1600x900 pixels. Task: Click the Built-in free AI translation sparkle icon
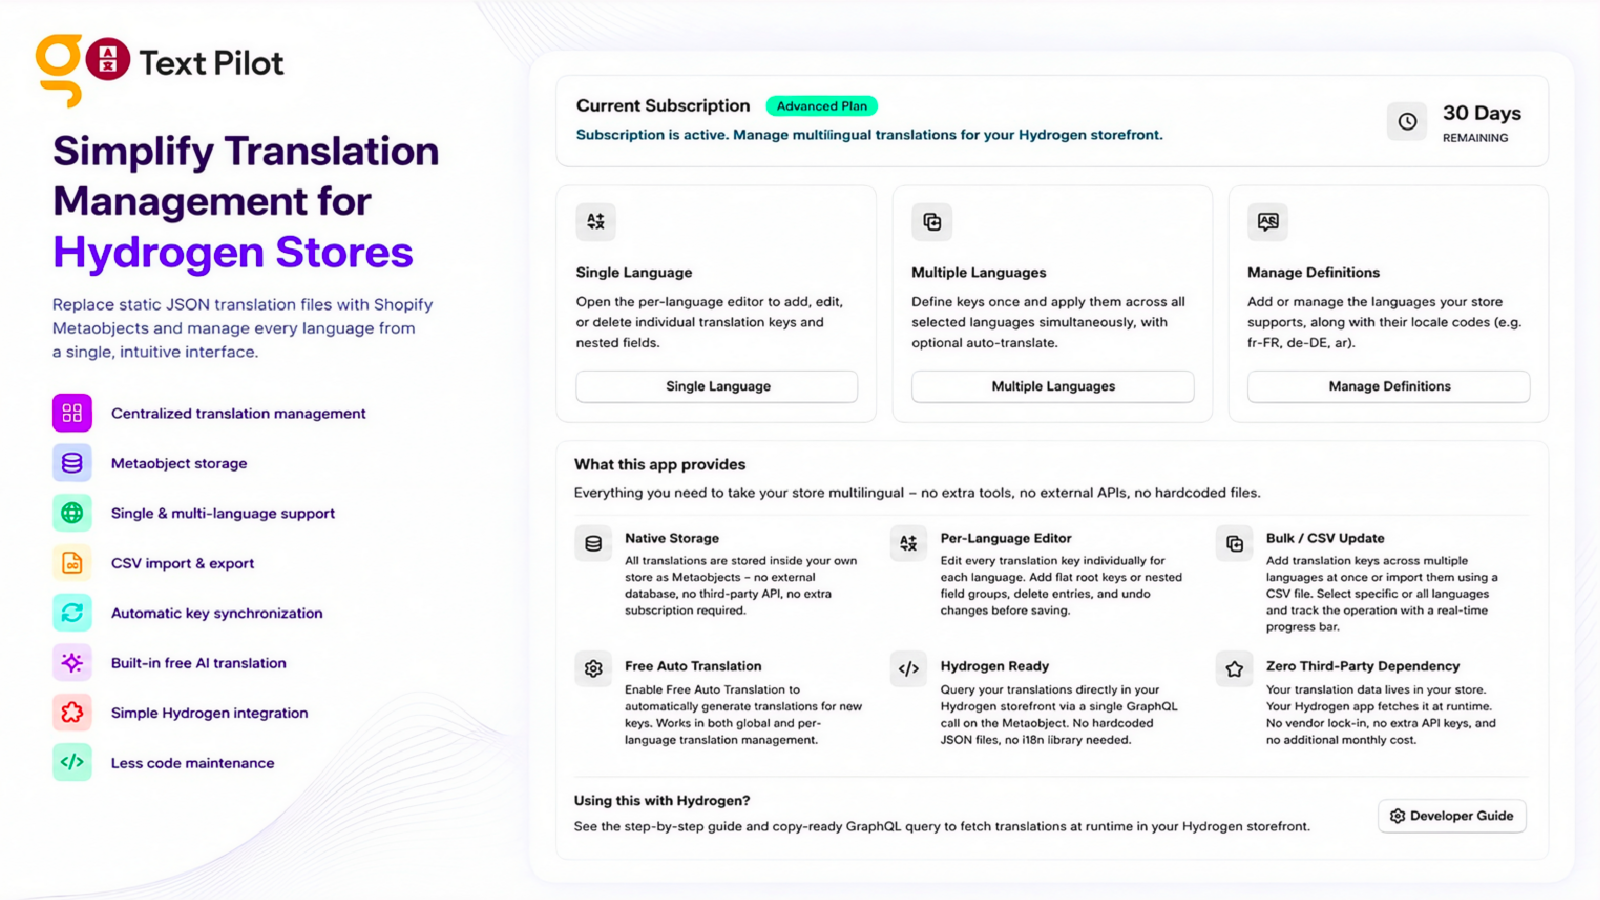pyautogui.click(x=72, y=662)
